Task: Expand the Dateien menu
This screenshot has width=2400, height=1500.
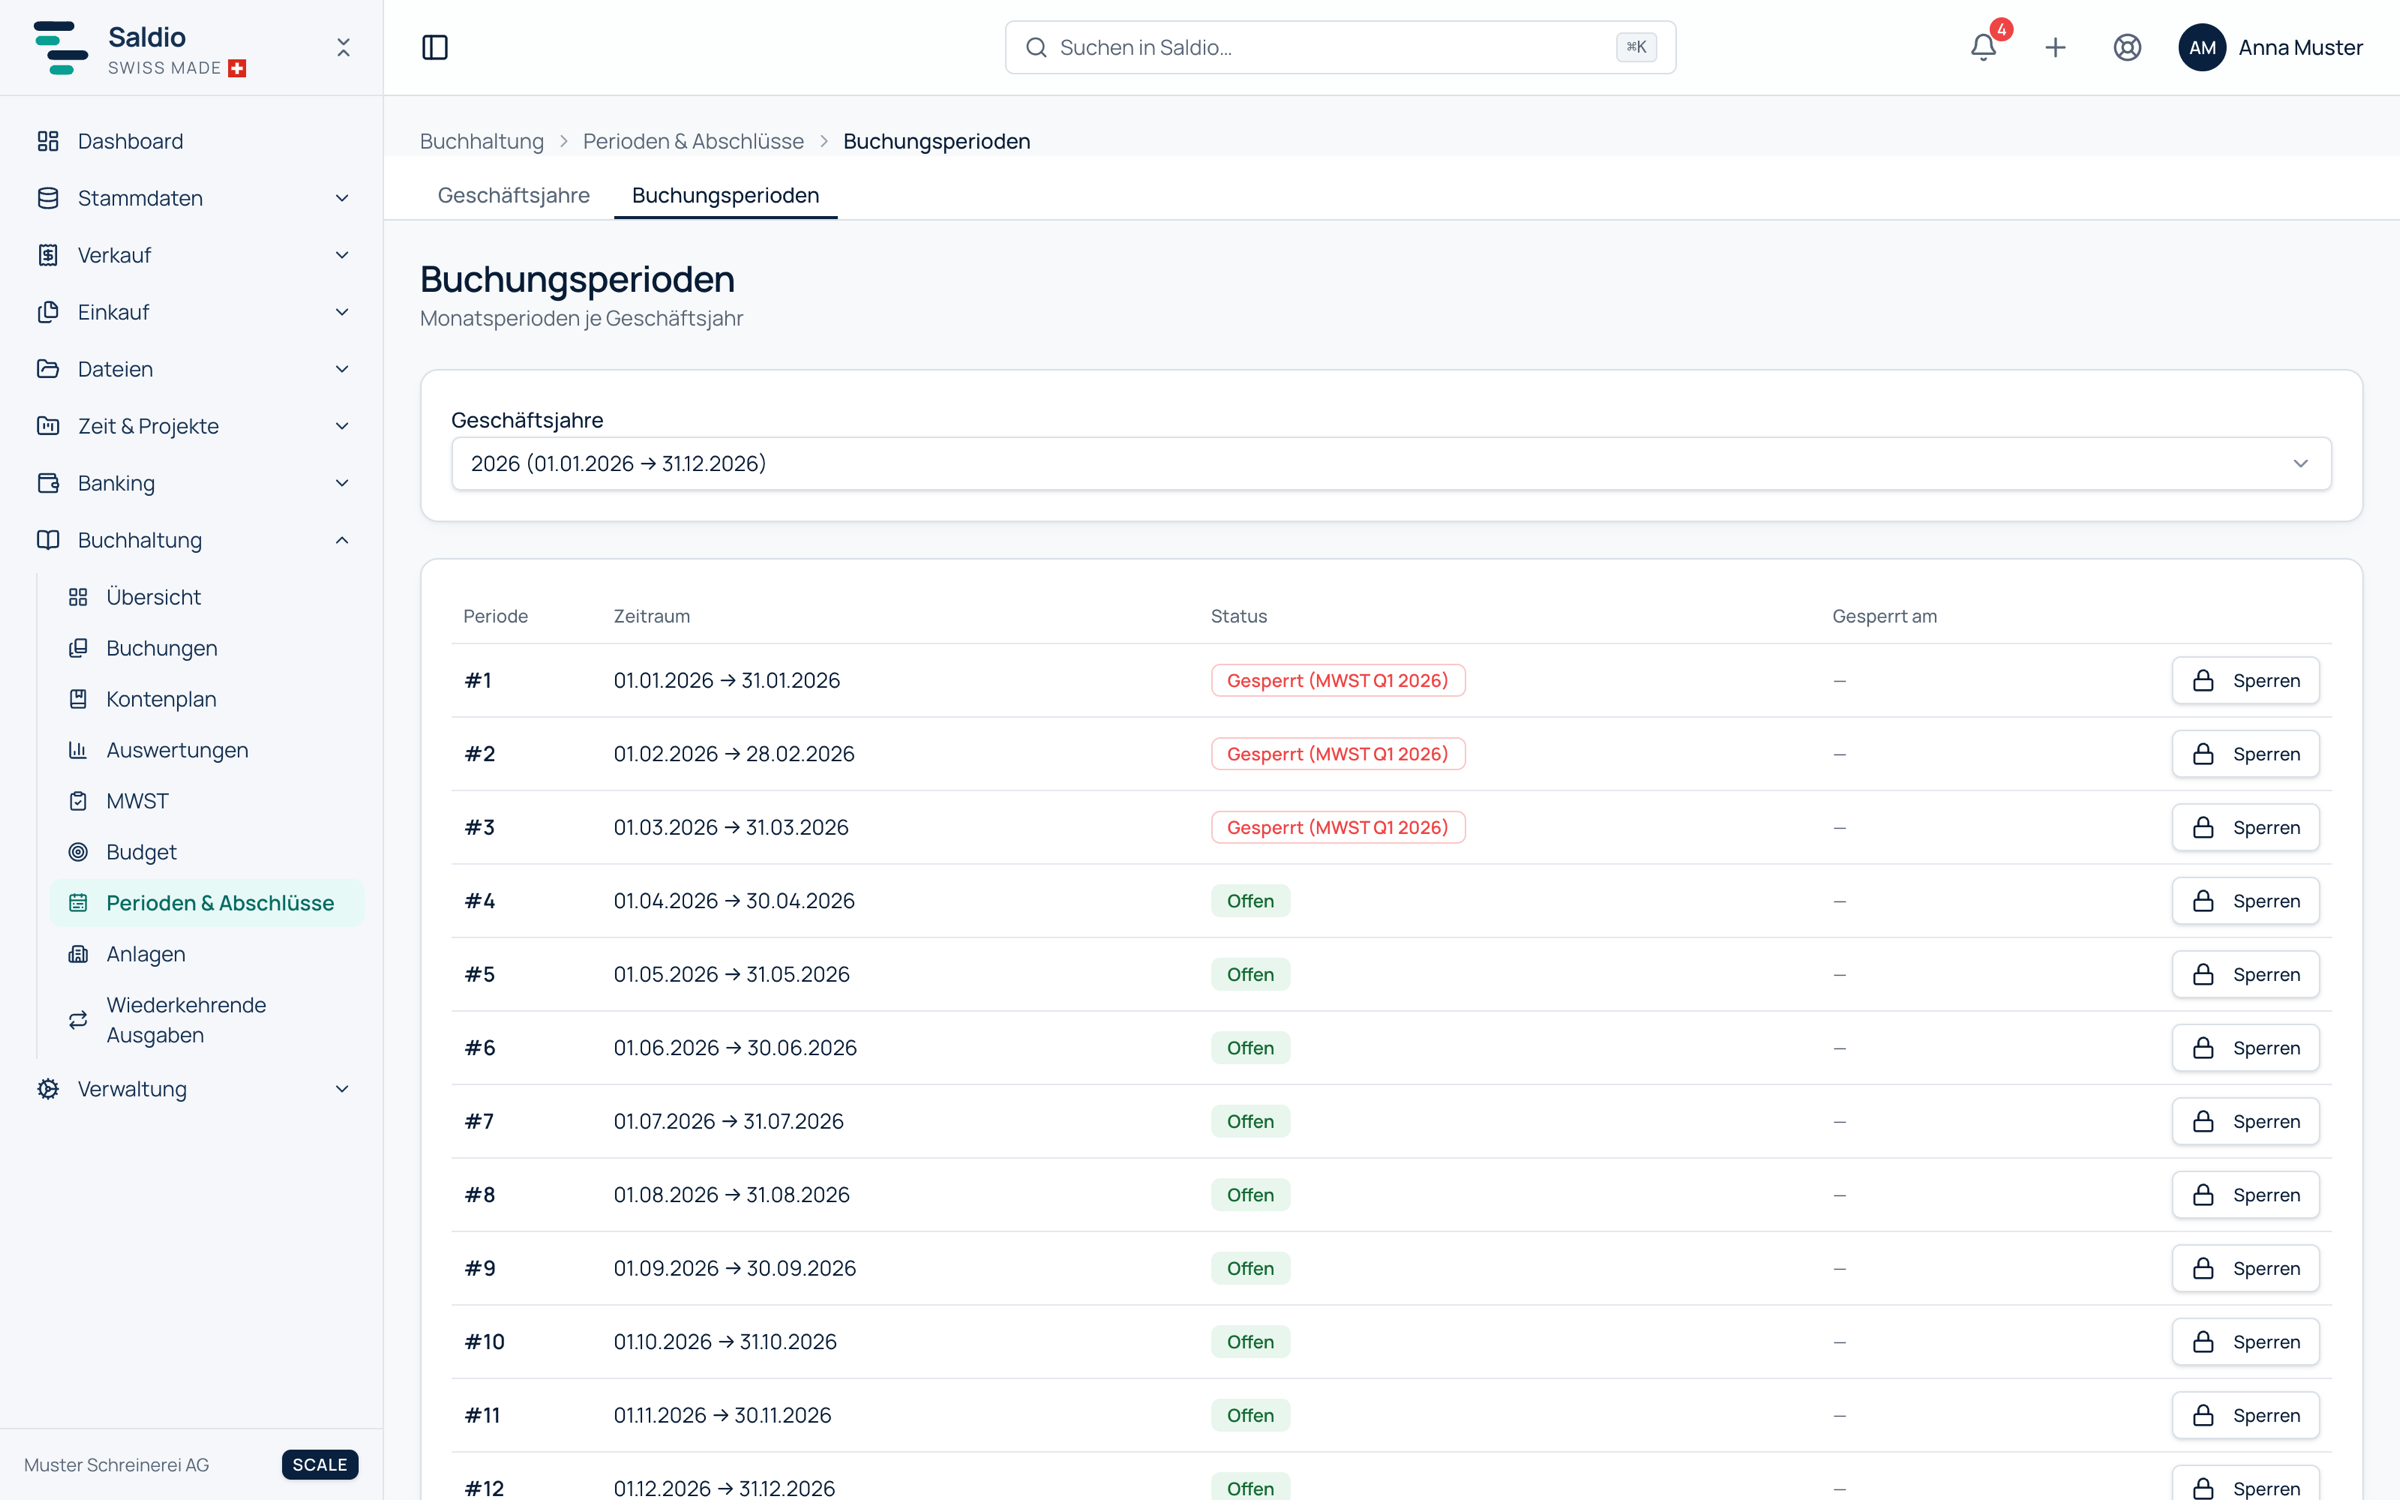Action: tap(191, 369)
